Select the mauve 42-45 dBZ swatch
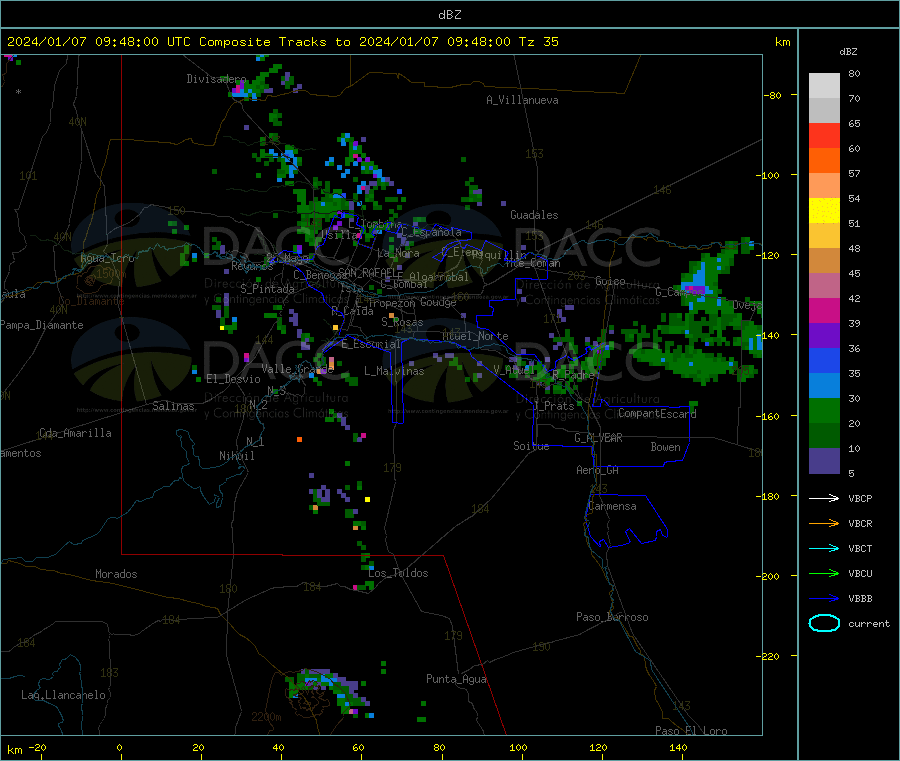The image size is (900, 761). (824, 286)
